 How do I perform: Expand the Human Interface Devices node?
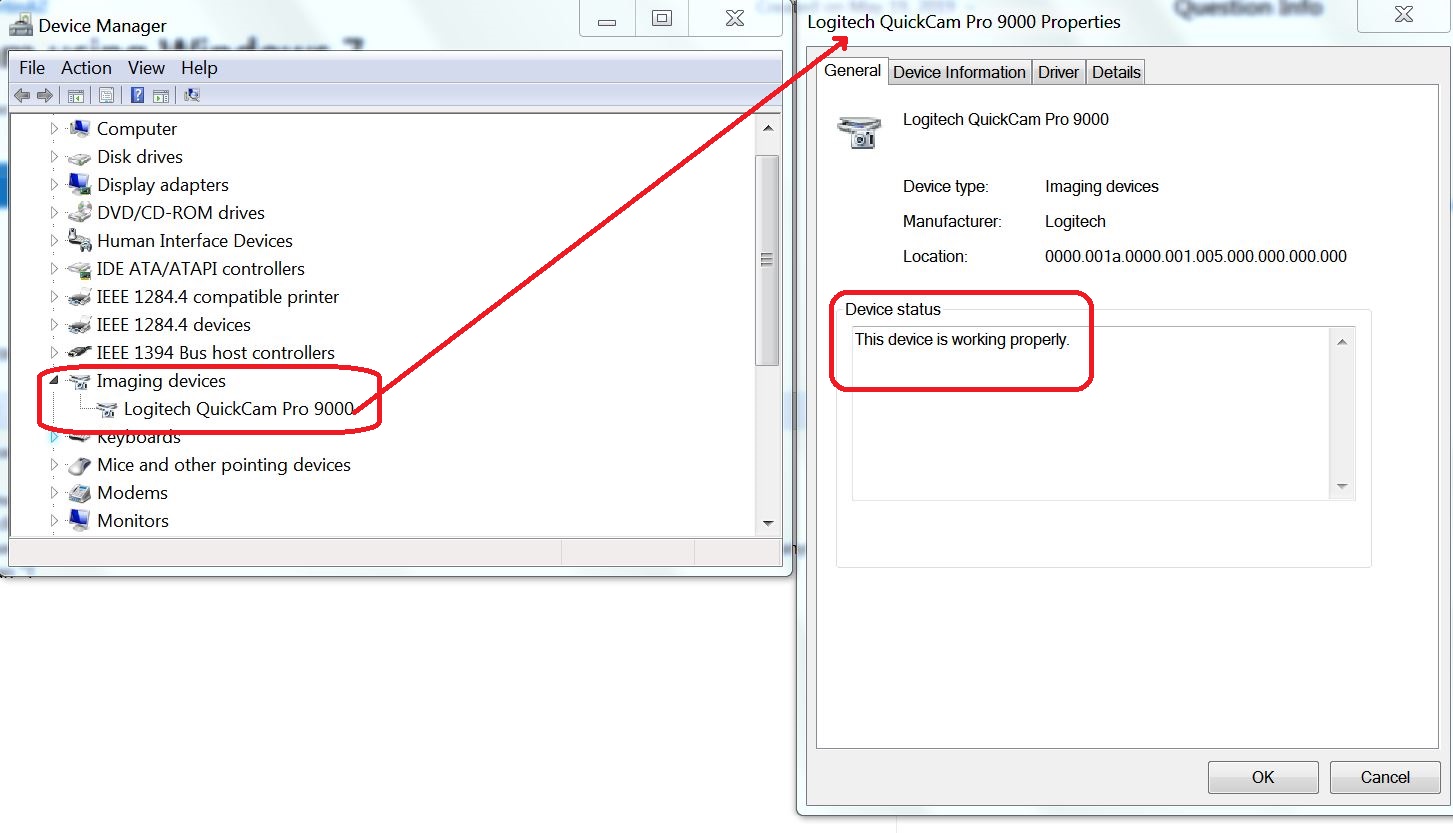tap(55, 241)
